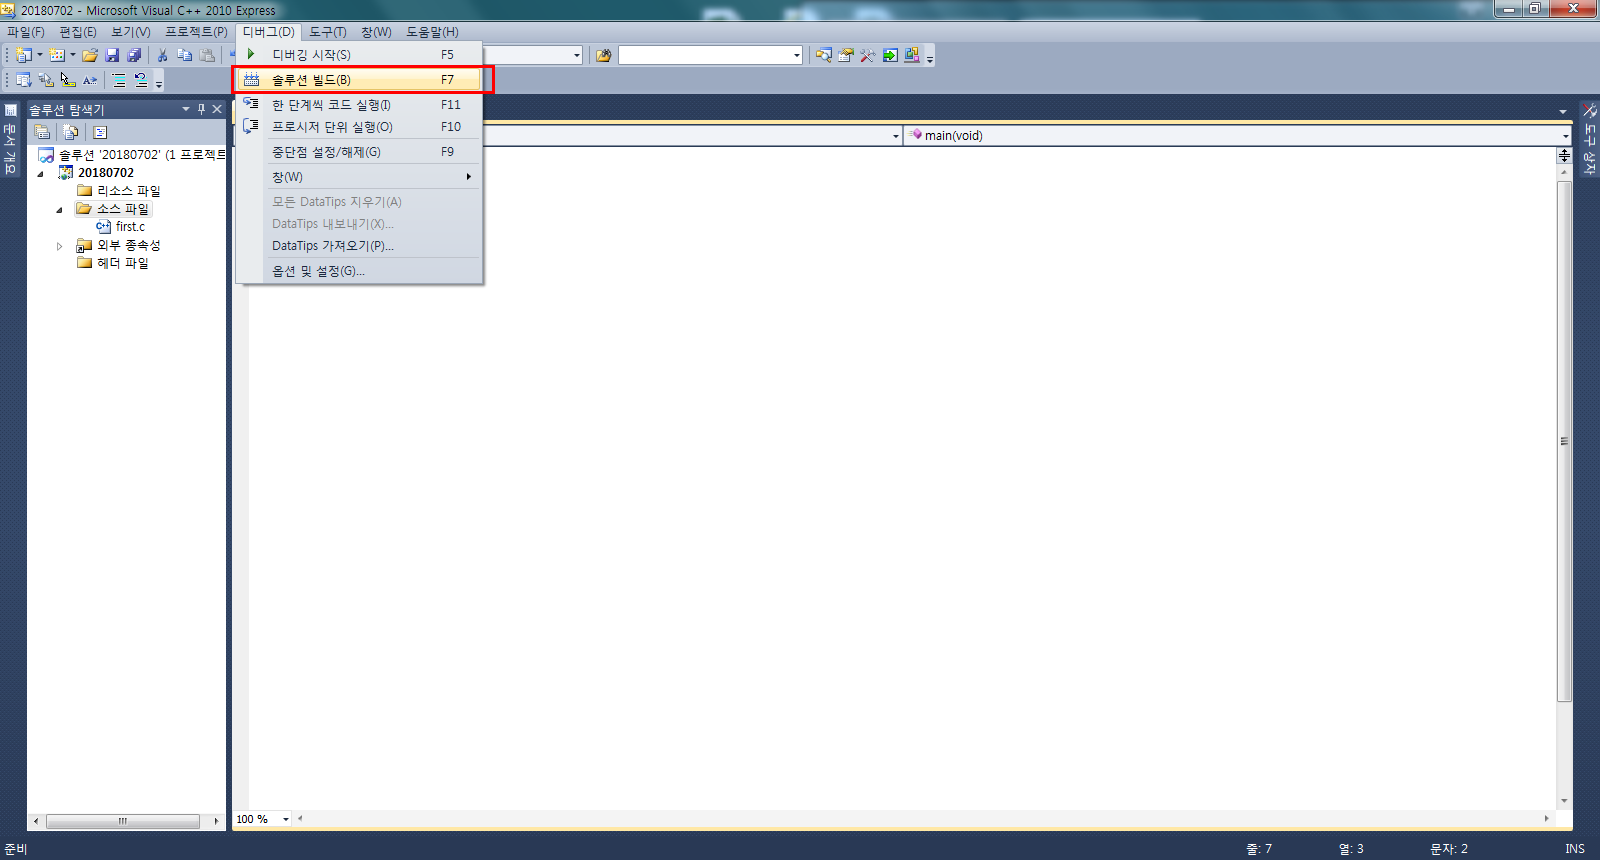Click the editor split bar handle
This screenshot has width=1600, height=860.
(x=1564, y=155)
